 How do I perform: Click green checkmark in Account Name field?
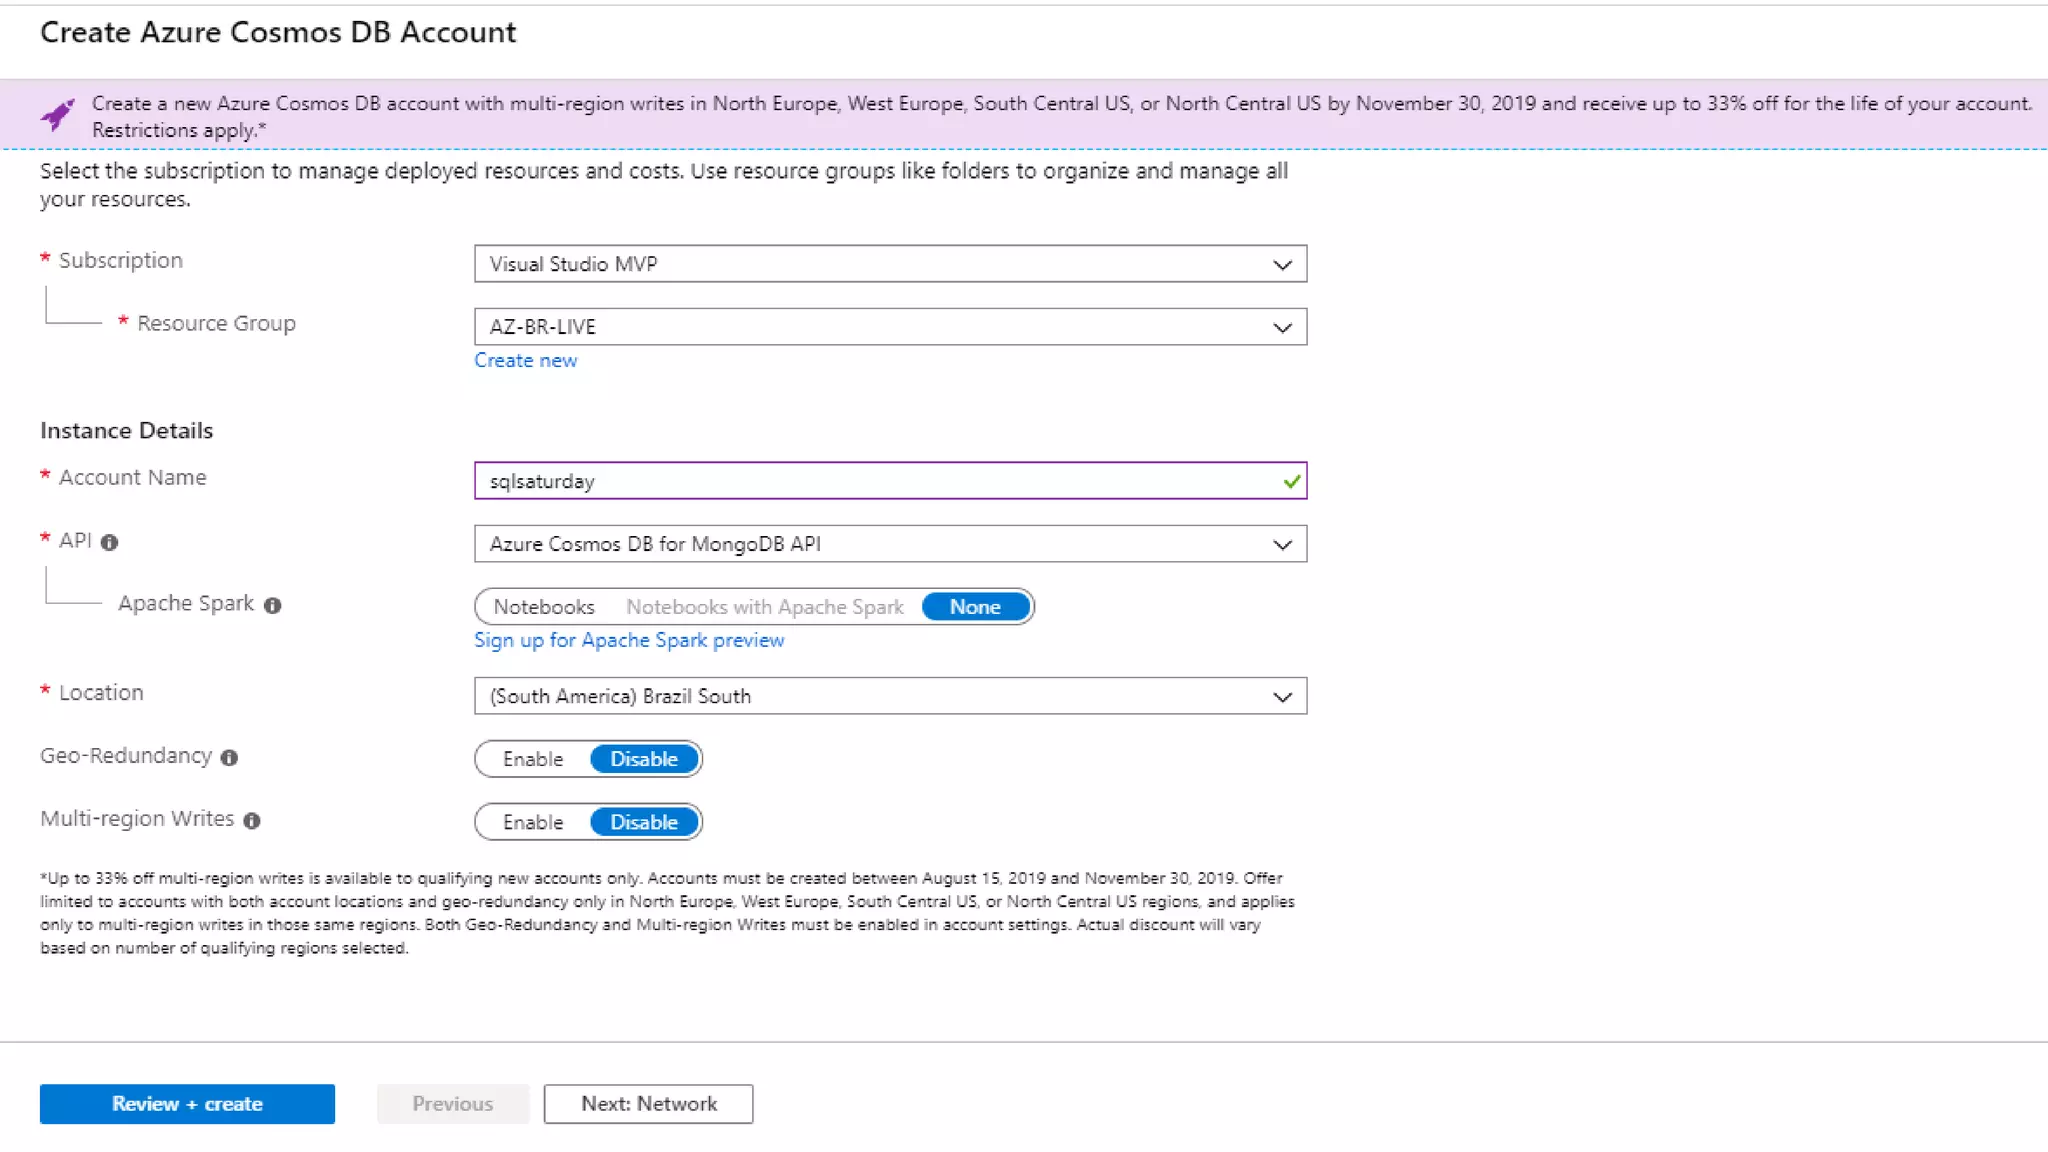[x=1291, y=481]
